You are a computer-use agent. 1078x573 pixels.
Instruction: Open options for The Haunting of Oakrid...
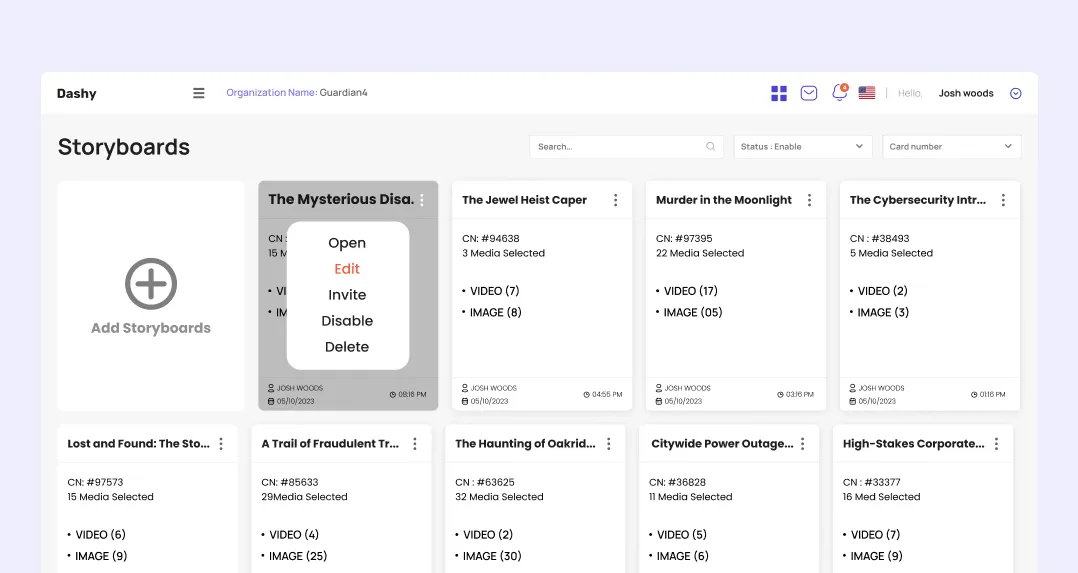608,444
